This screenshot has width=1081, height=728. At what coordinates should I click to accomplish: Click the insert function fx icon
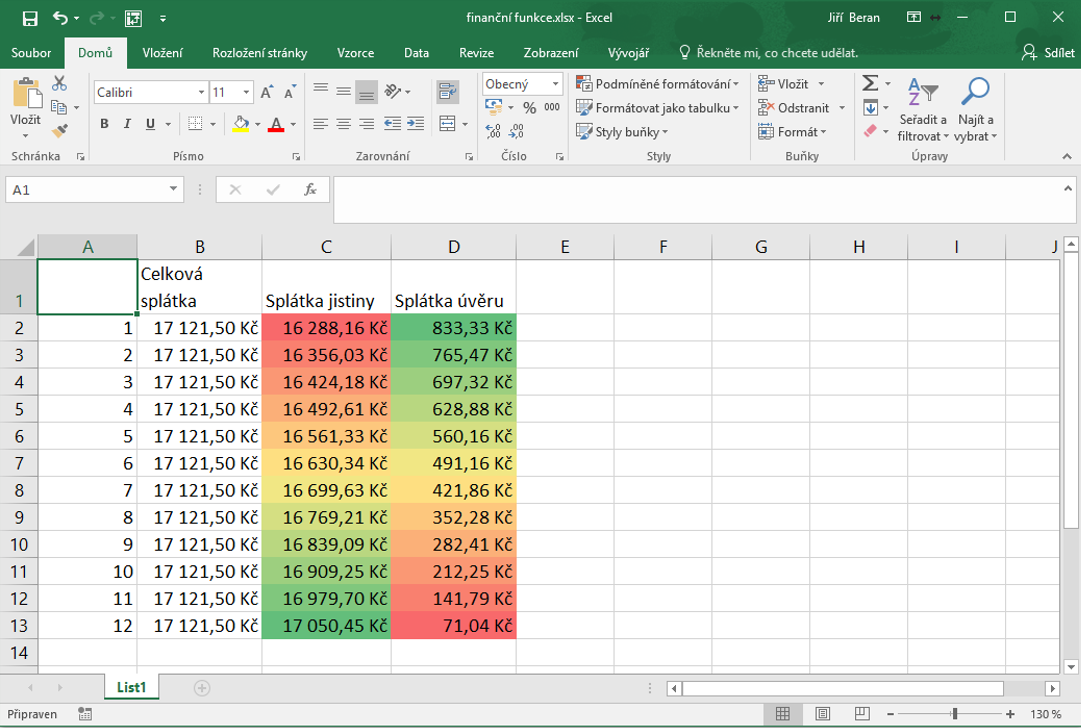(310, 190)
